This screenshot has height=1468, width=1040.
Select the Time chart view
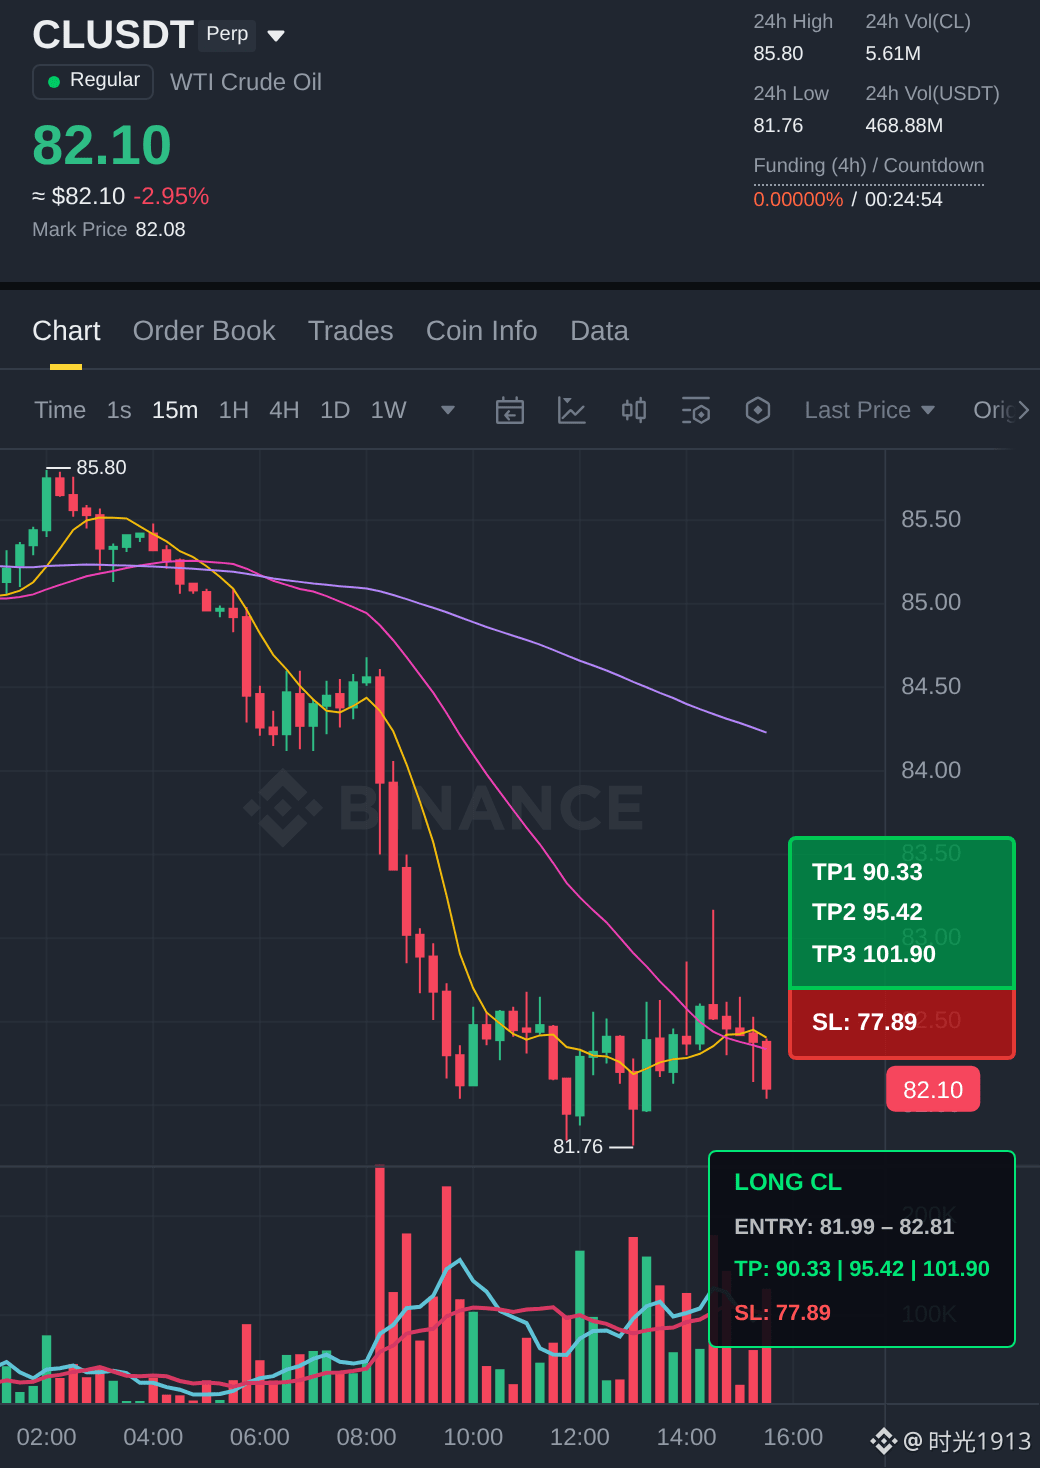point(60,410)
